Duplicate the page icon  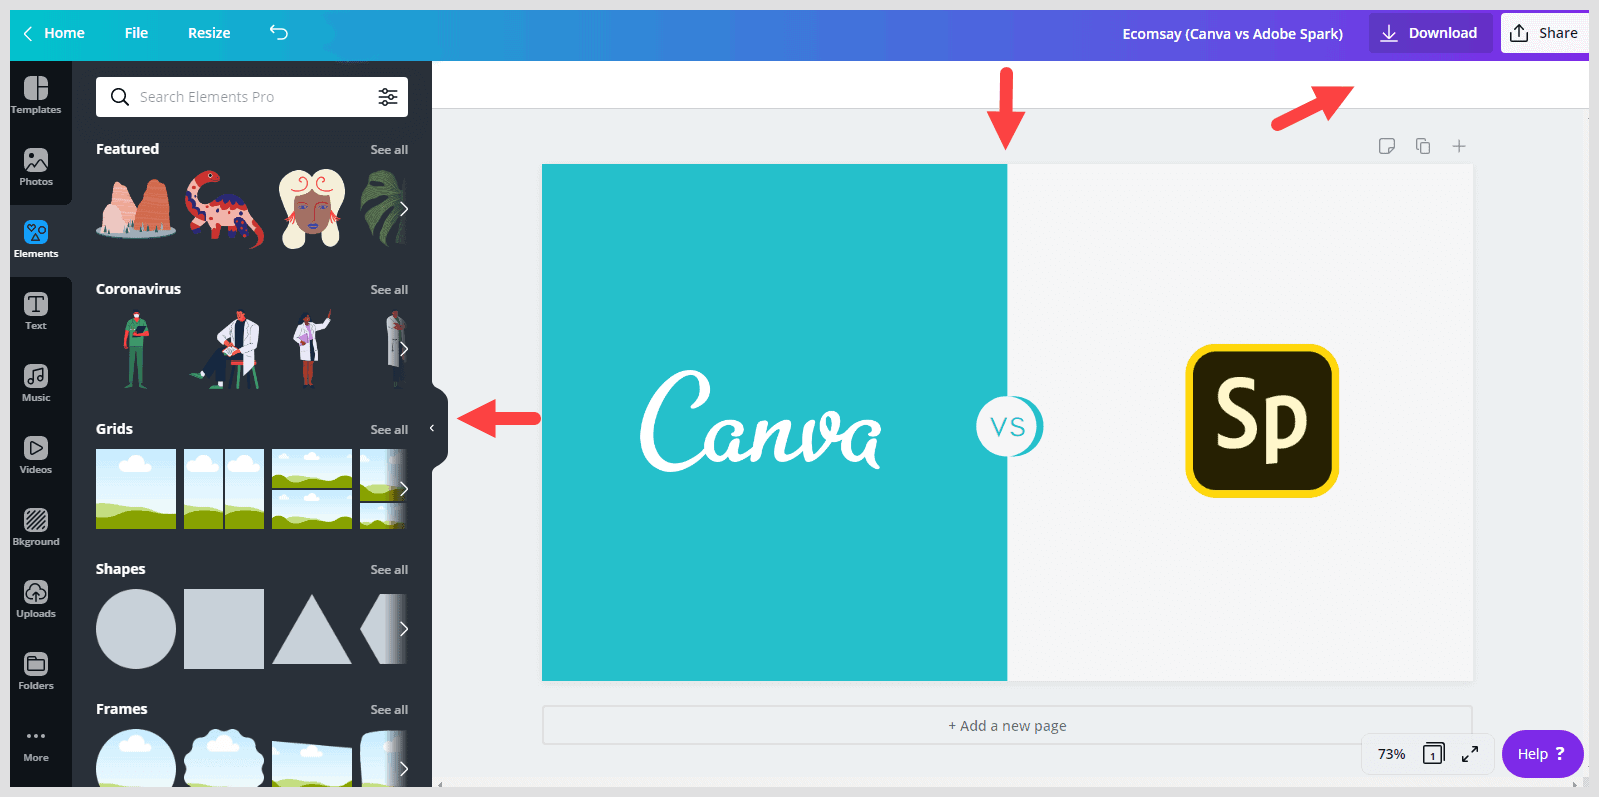coord(1423,146)
